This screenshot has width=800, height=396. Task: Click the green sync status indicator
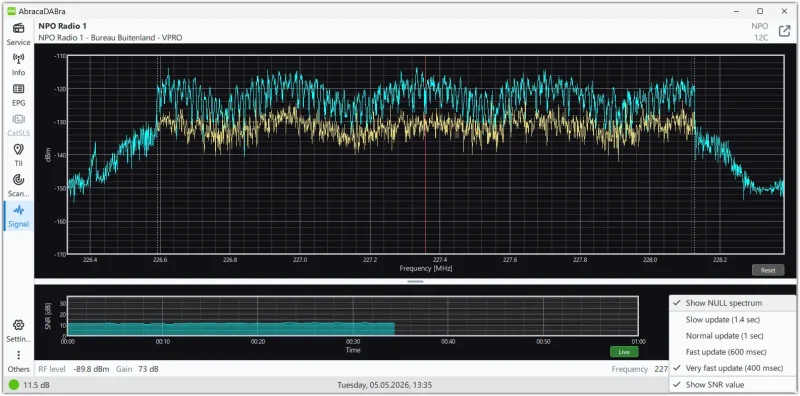13,385
